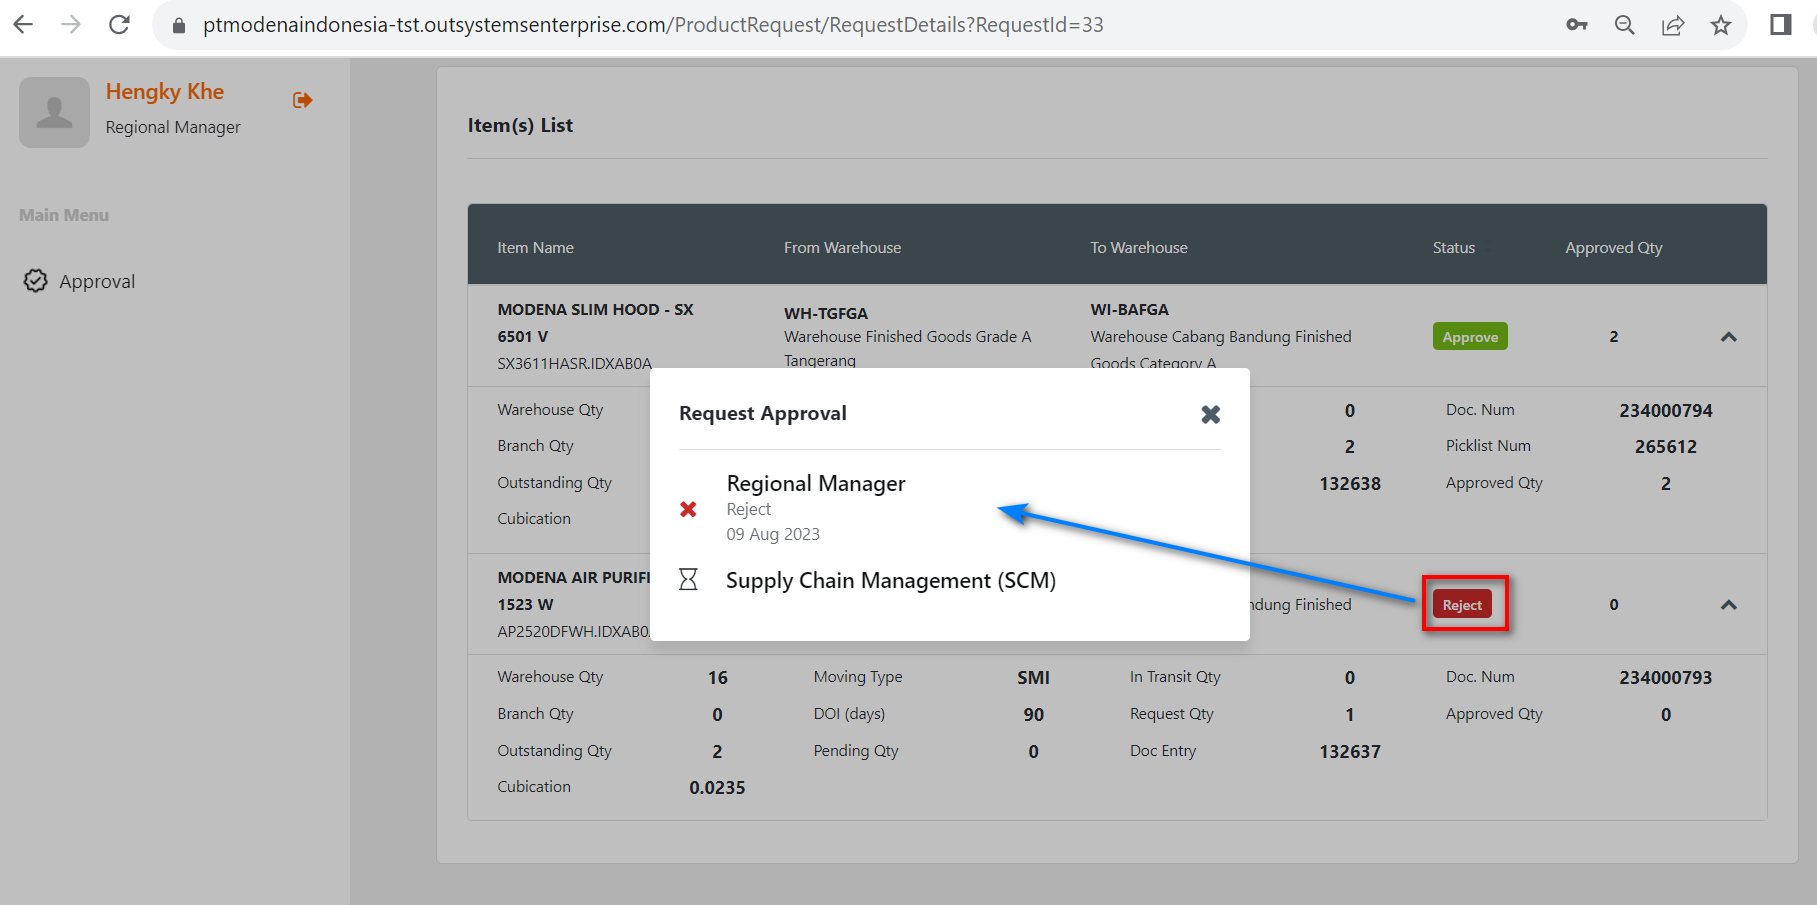Collapse the MODENA SLIM HOOD row

(1728, 337)
